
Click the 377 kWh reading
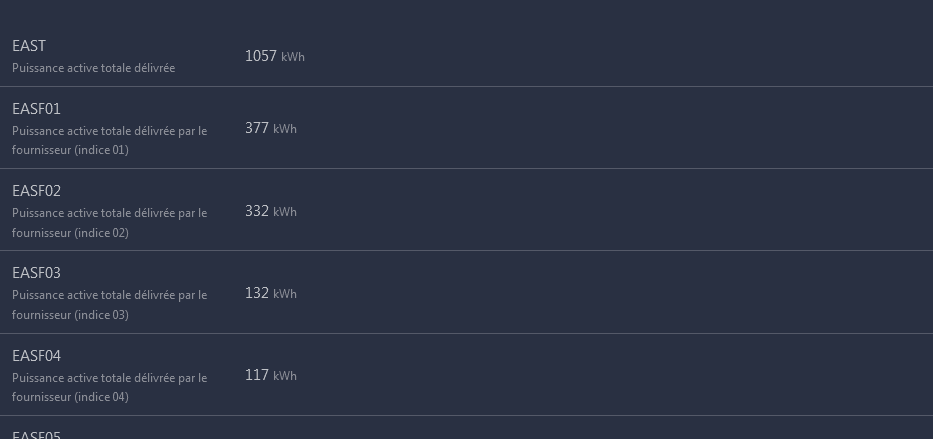[271, 128]
